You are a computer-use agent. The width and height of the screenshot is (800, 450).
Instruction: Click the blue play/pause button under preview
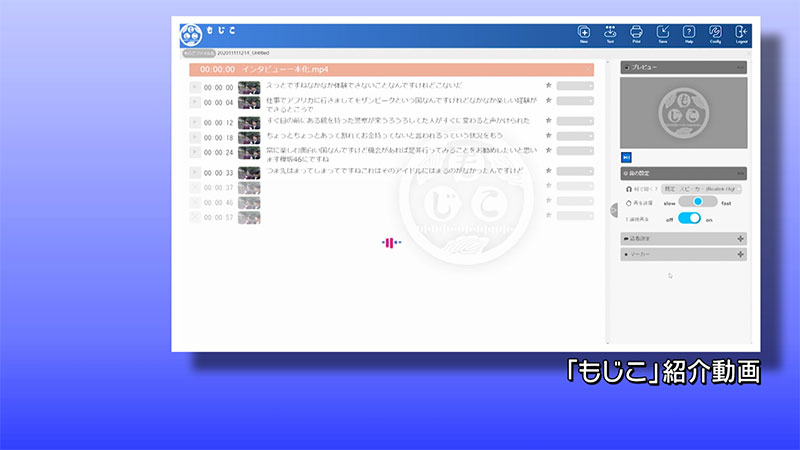pyautogui.click(x=626, y=157)
